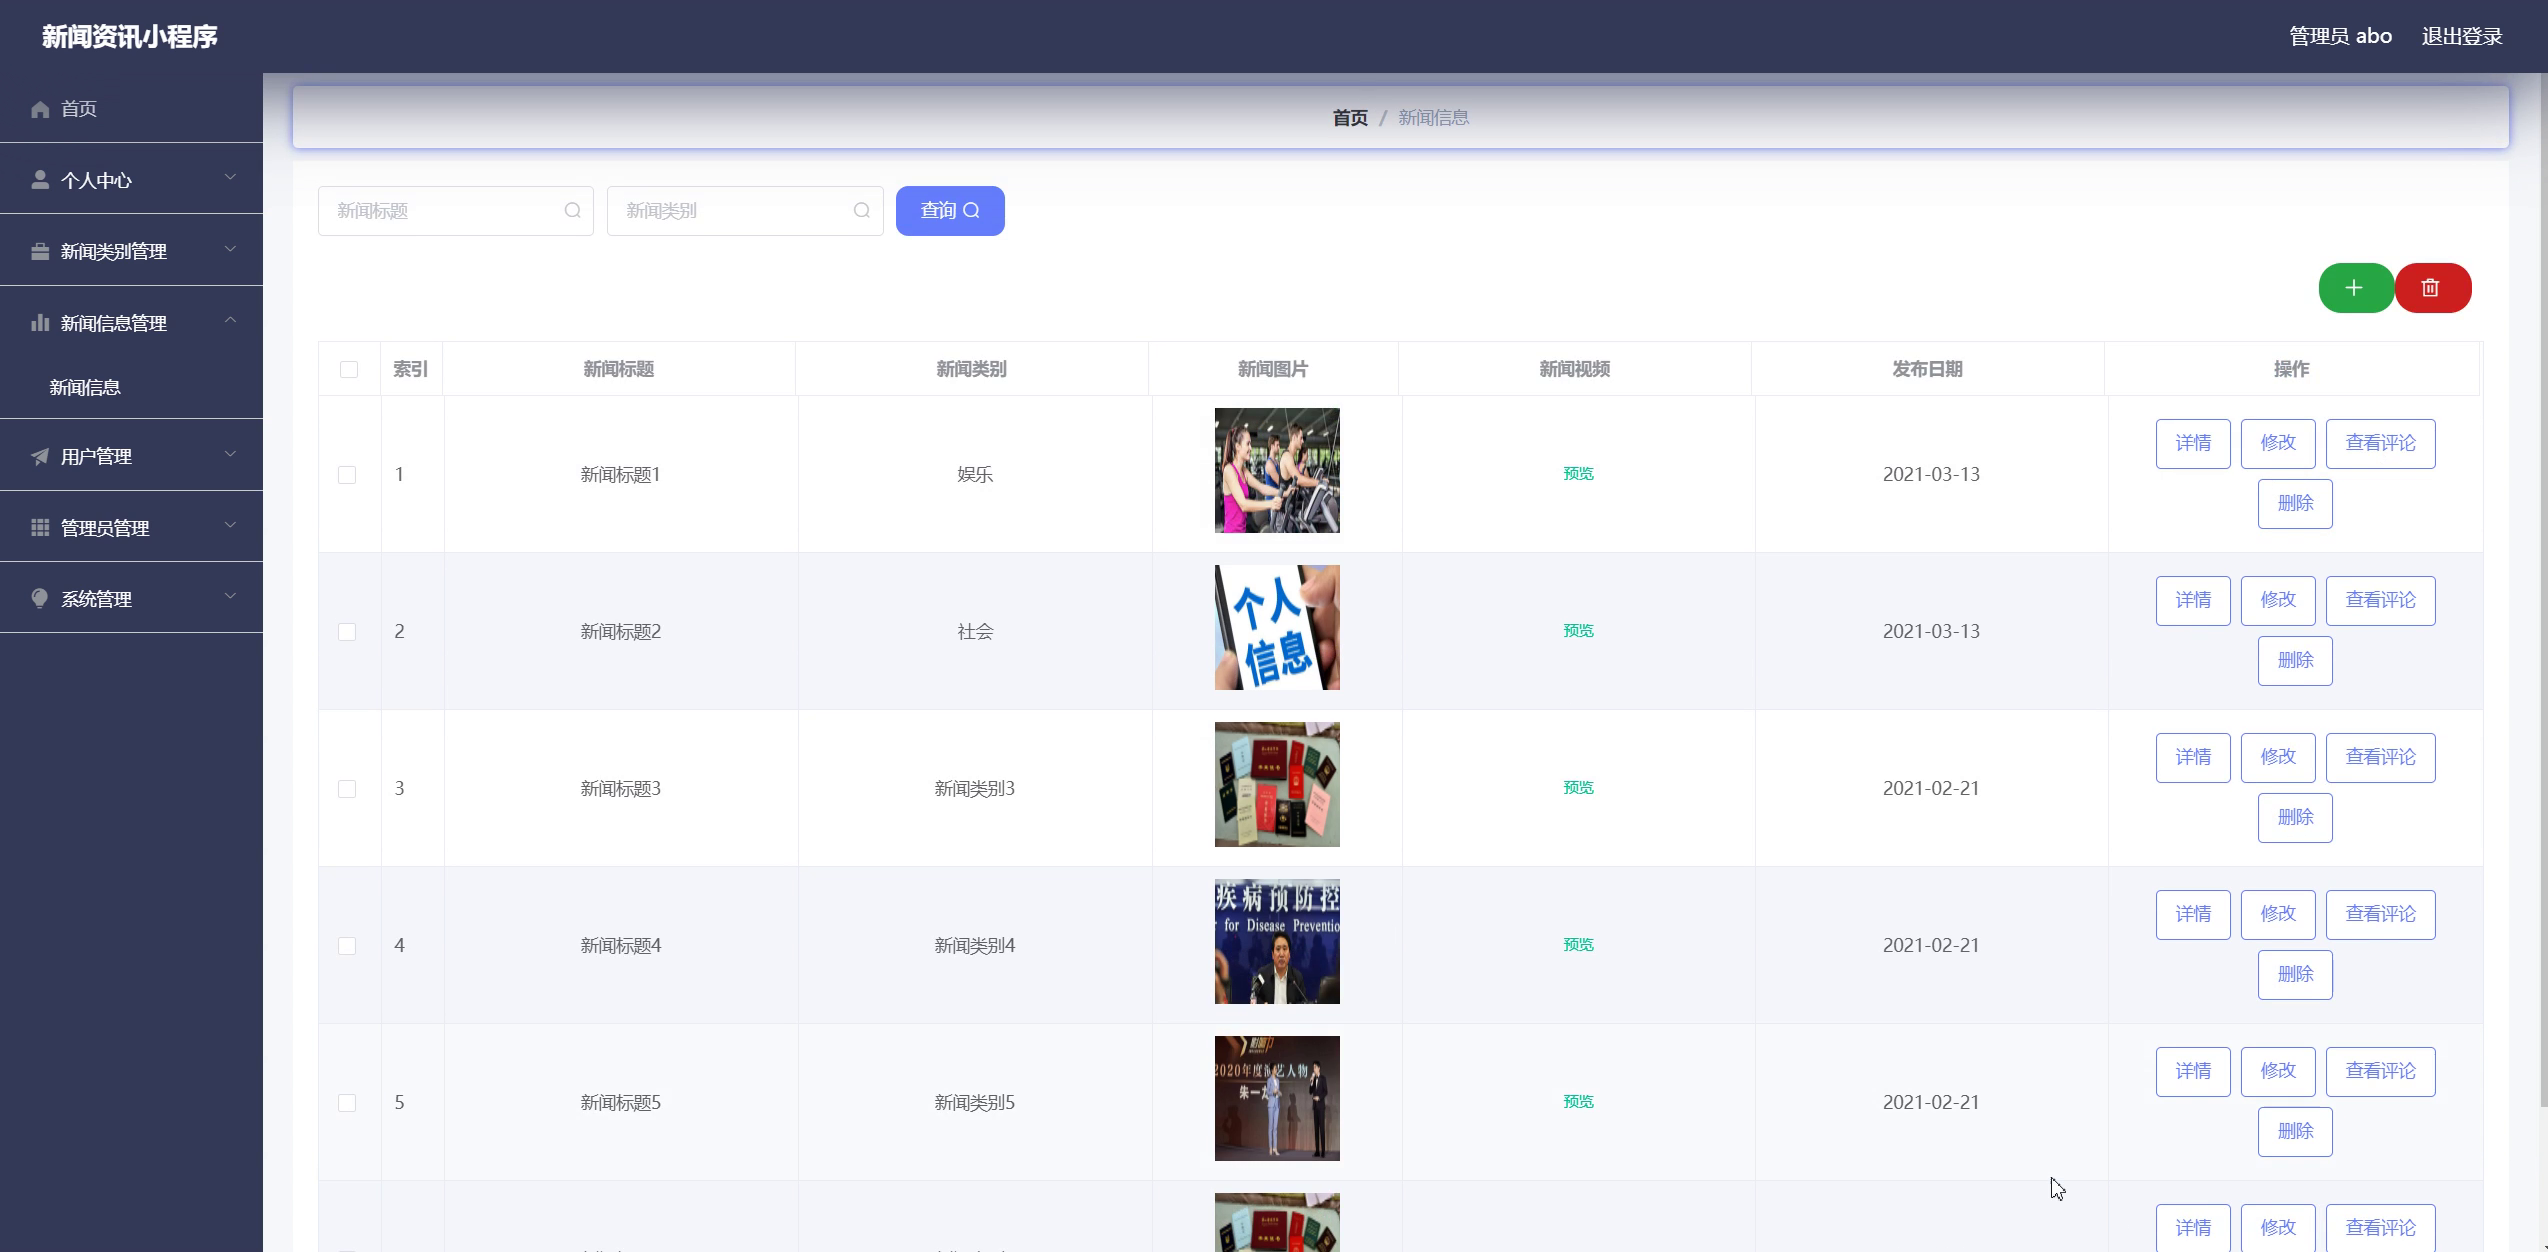Click the bar chart icon beside 新闻信息管理

point(40,322)
